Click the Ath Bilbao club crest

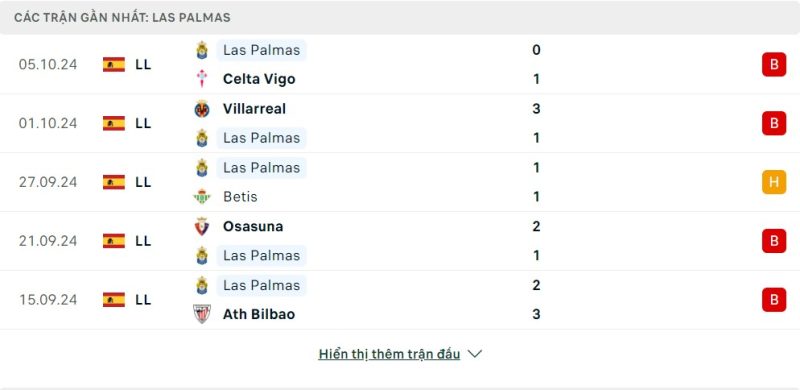[202, 314]
